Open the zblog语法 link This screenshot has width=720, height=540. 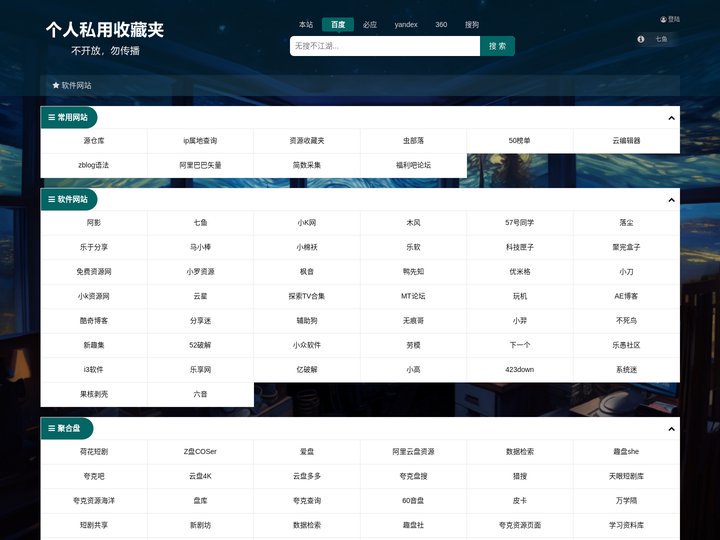coord(94,165)
